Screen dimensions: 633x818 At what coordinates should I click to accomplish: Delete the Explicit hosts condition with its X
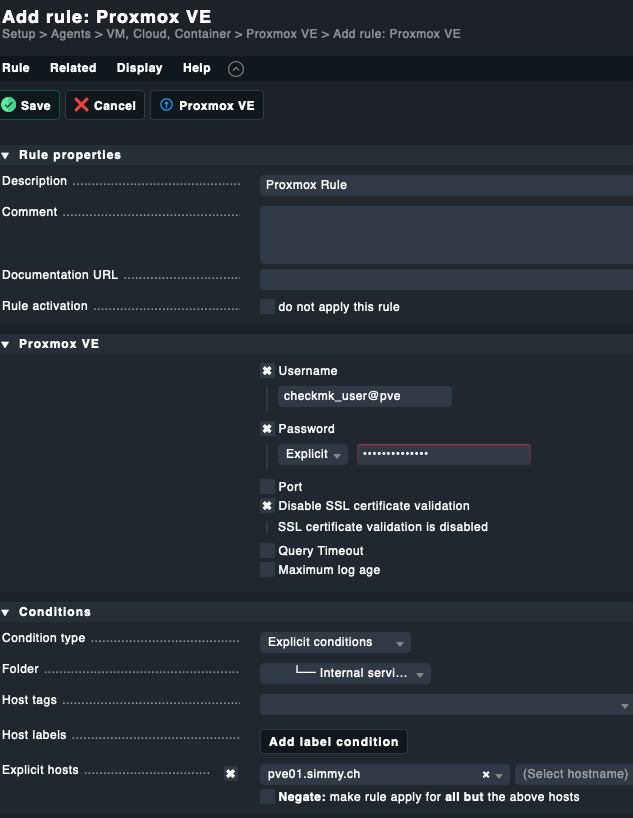(x=230, y=774)
